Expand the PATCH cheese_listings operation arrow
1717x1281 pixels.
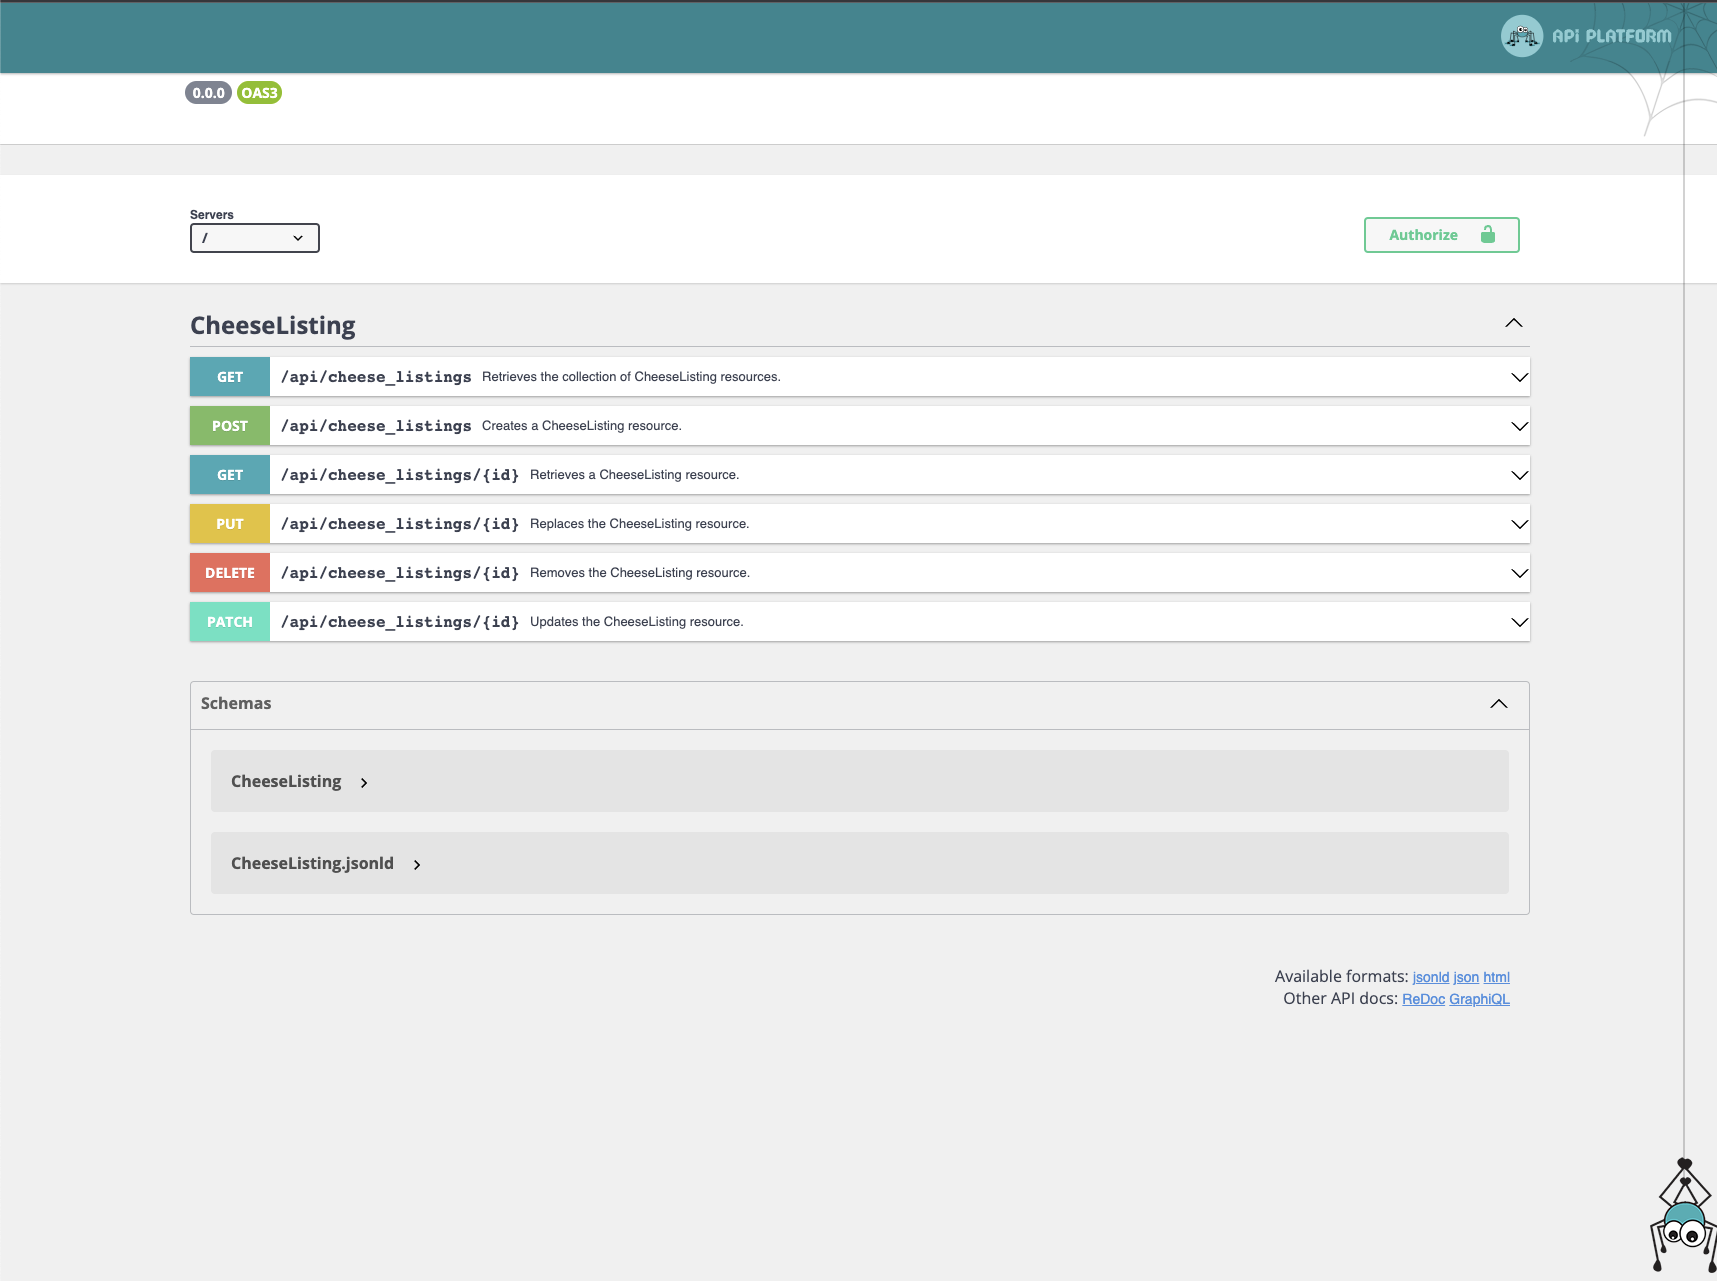(1519, 622)
